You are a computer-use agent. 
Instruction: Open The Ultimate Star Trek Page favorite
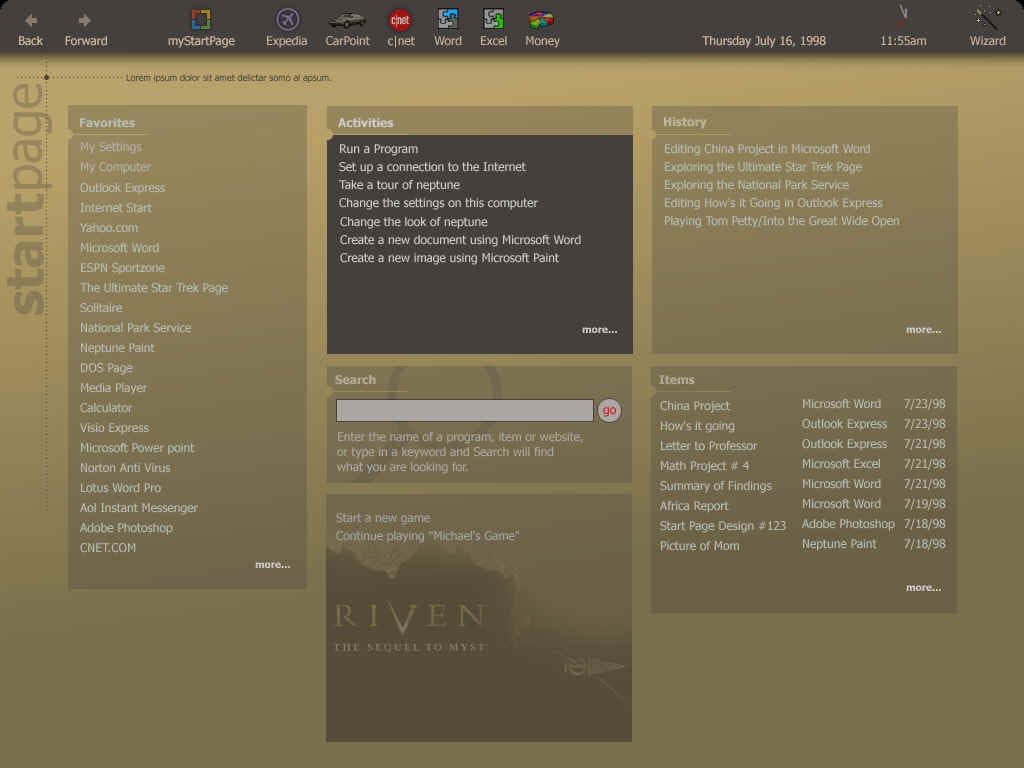pos(154,288)
